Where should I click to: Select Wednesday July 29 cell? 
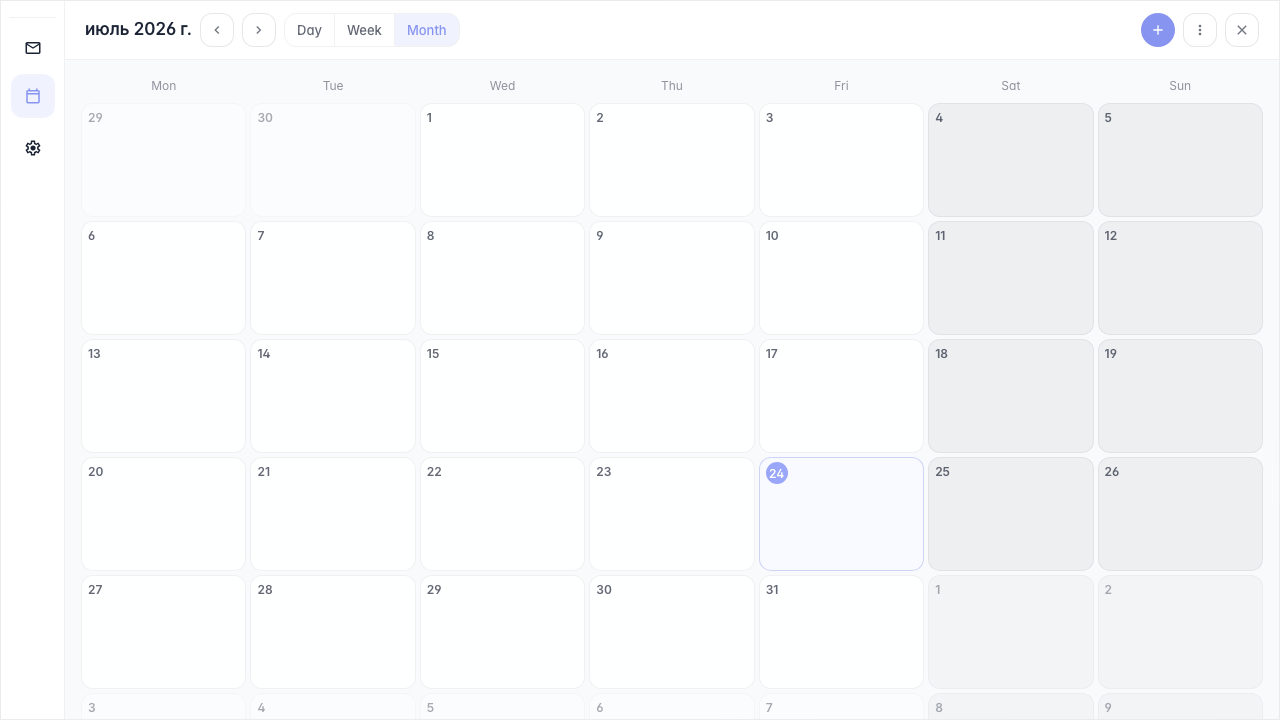502,632
